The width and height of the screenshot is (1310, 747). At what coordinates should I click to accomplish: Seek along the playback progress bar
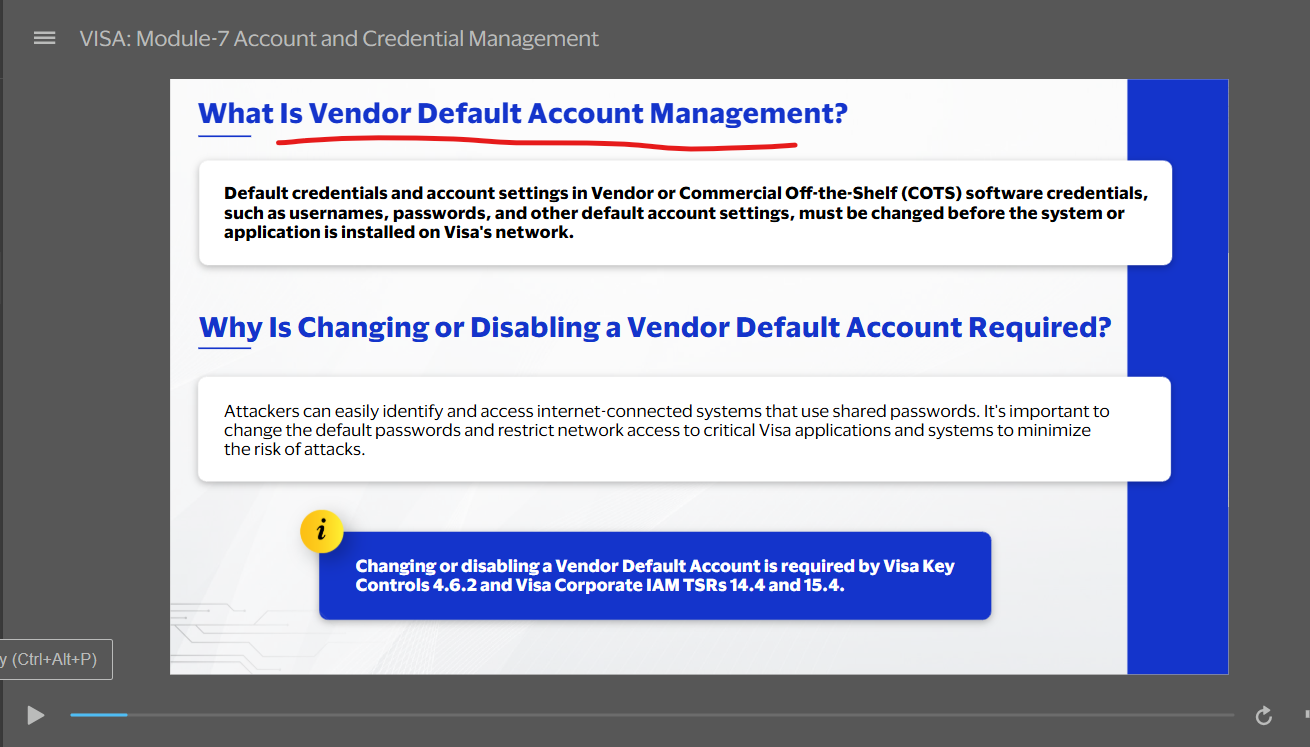[652, 715]
